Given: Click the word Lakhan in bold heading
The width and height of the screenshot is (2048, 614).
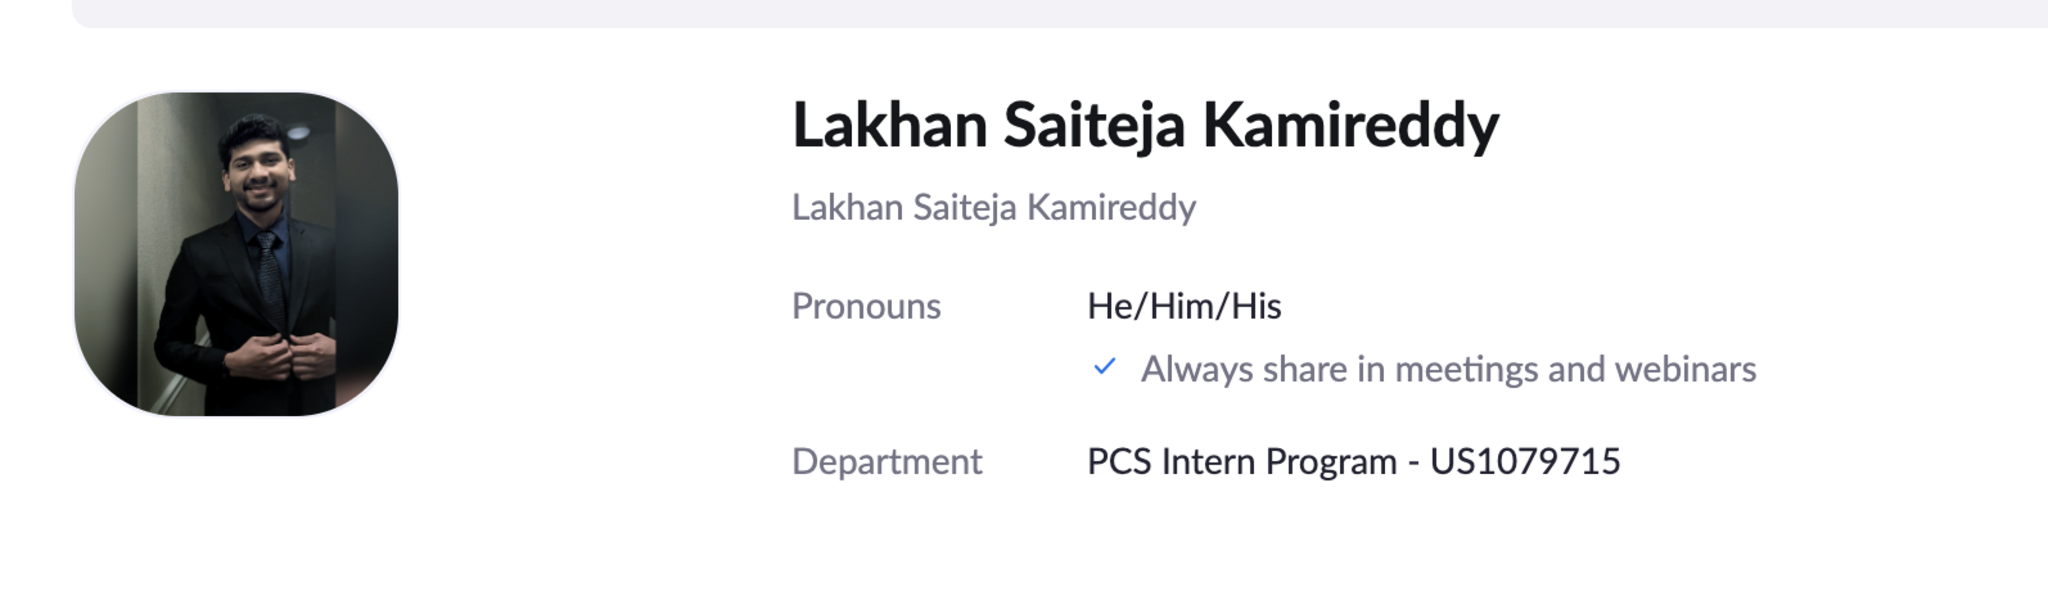Looking at the screenshot, I should (x=890, y=126).
